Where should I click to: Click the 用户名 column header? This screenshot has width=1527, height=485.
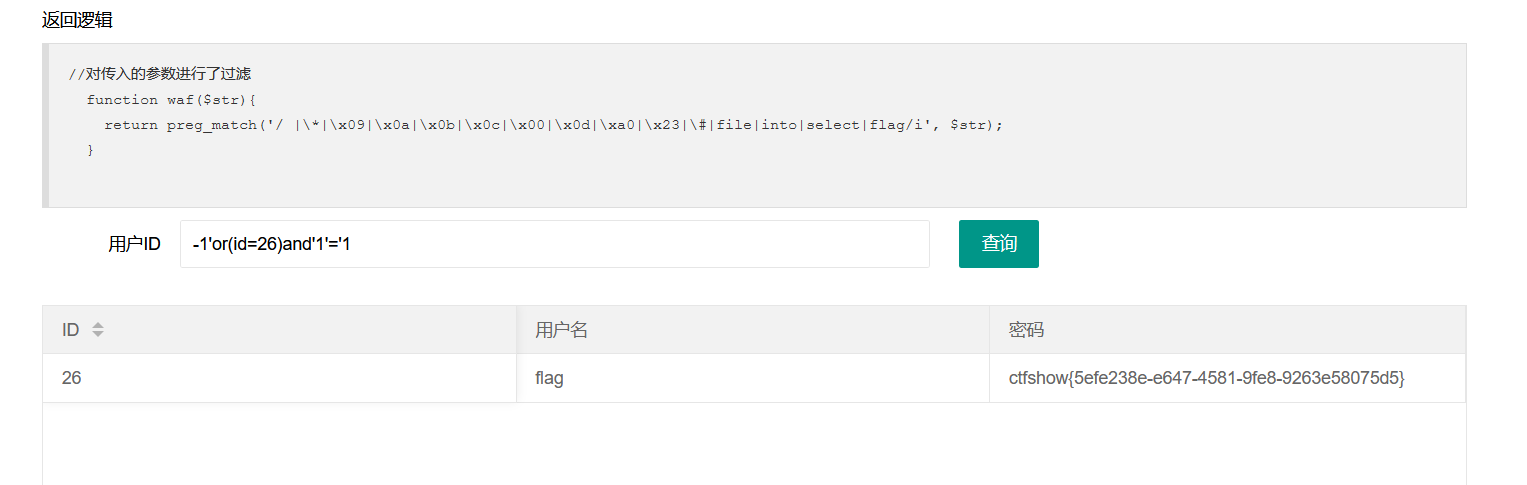tap(753, 330)
